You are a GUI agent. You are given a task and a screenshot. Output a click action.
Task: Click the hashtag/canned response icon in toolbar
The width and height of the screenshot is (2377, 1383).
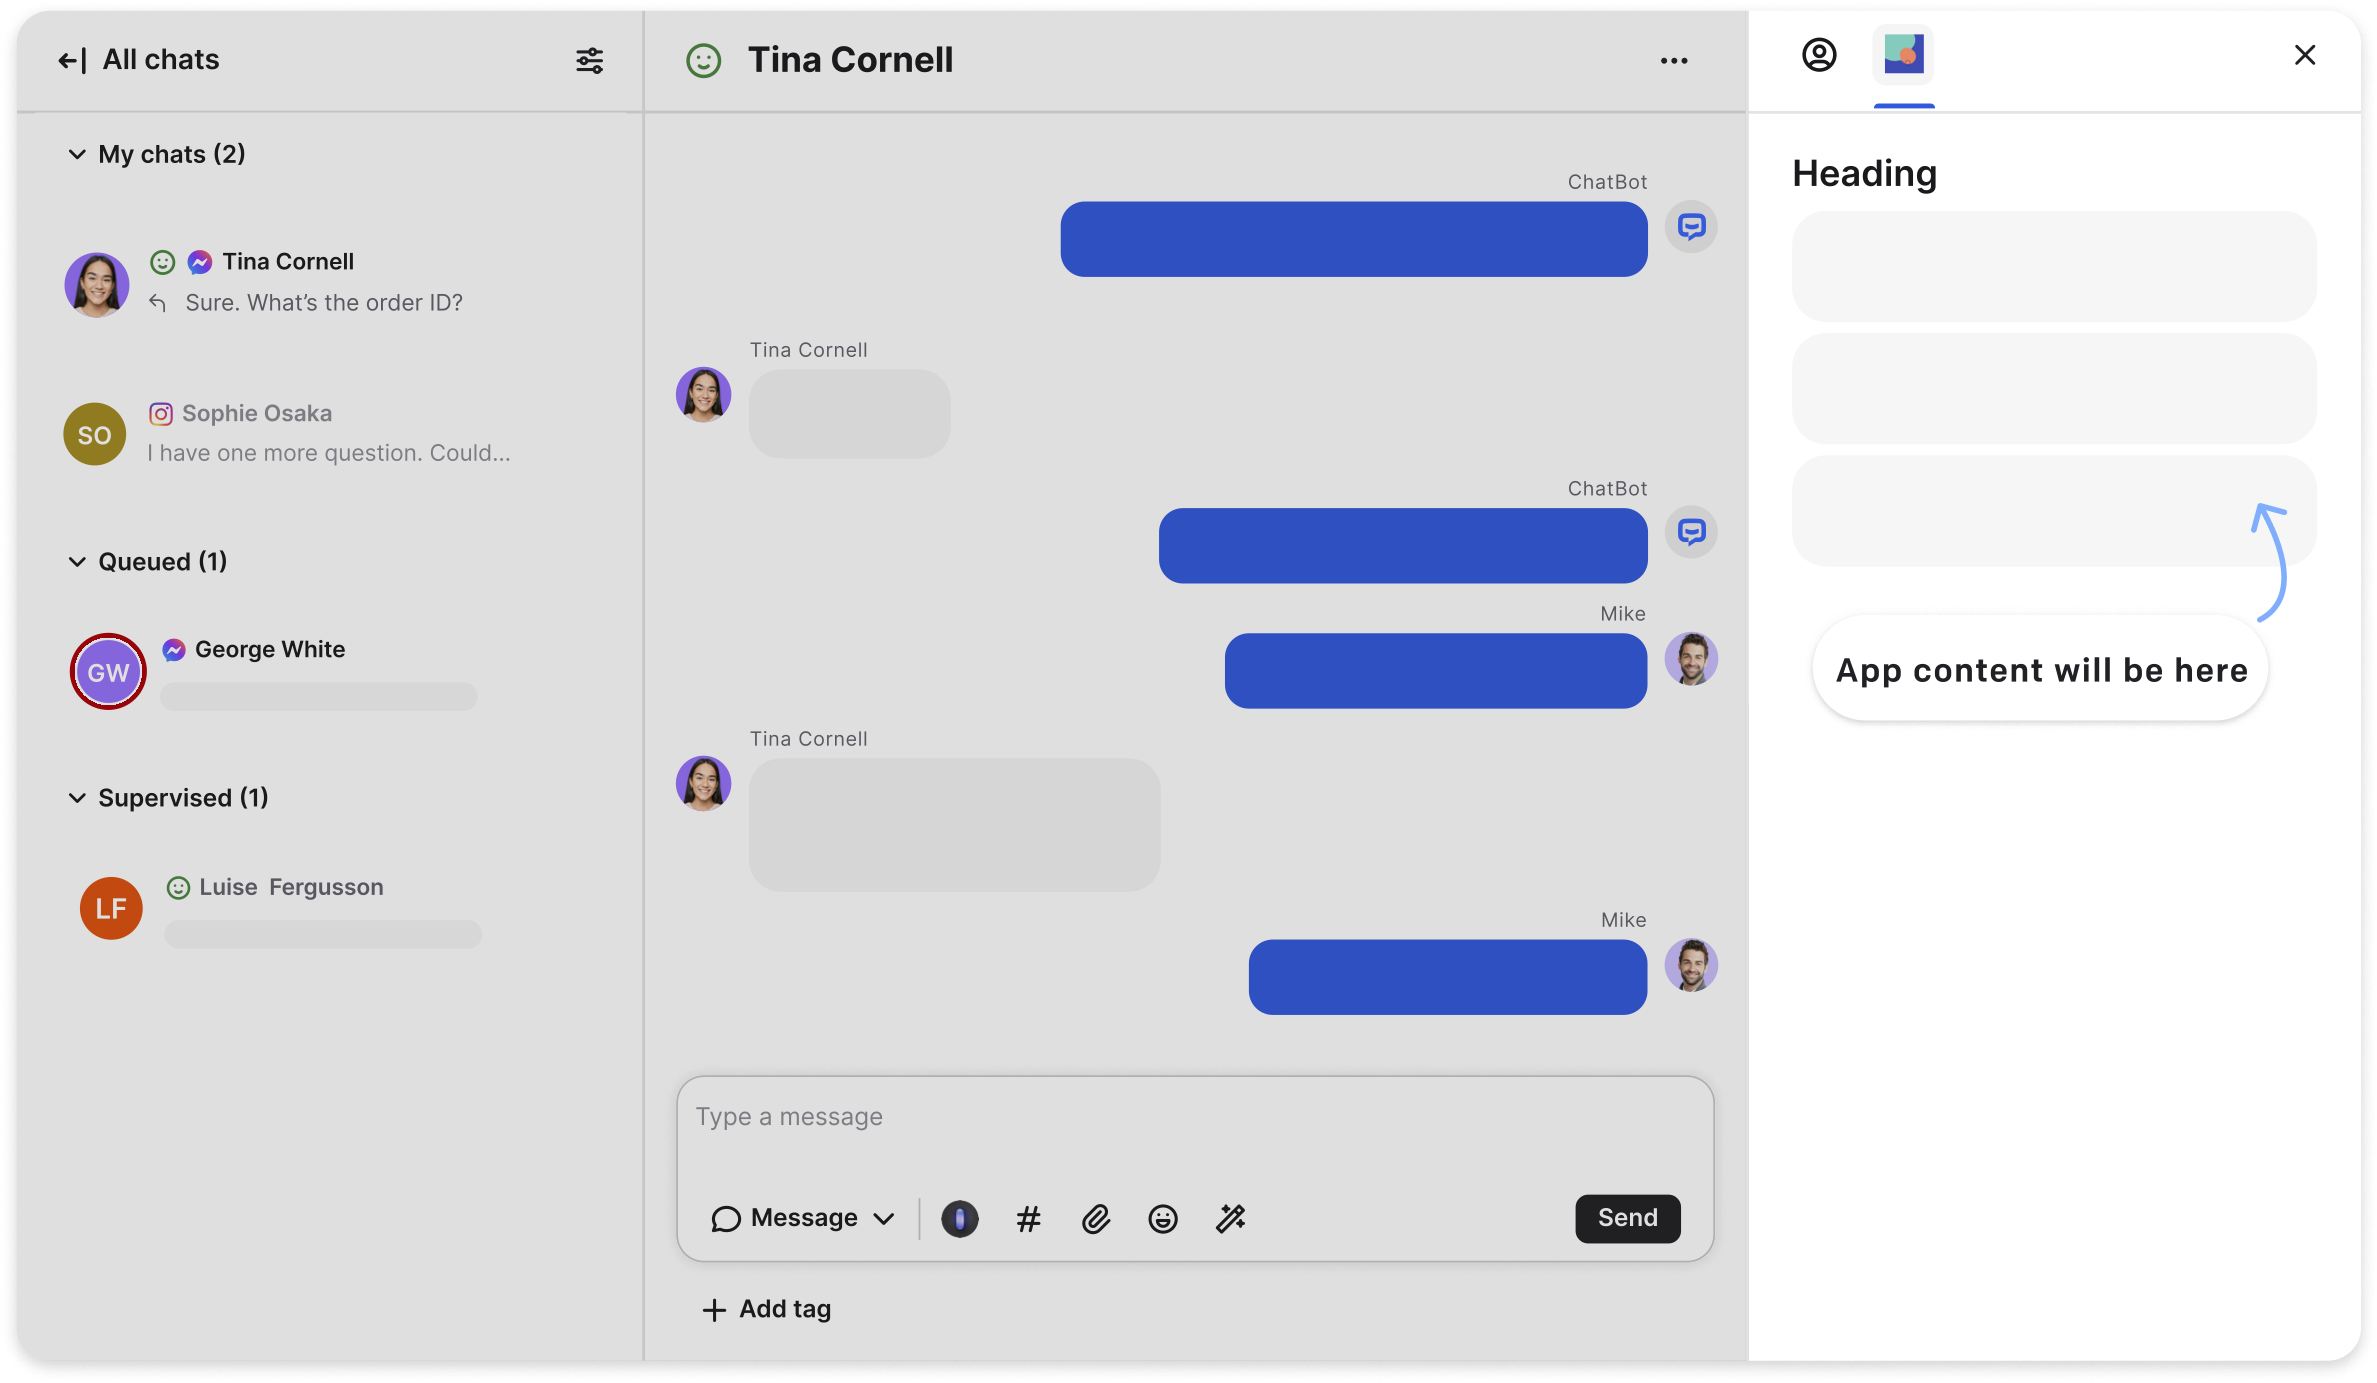[x=1029, y=1218]
